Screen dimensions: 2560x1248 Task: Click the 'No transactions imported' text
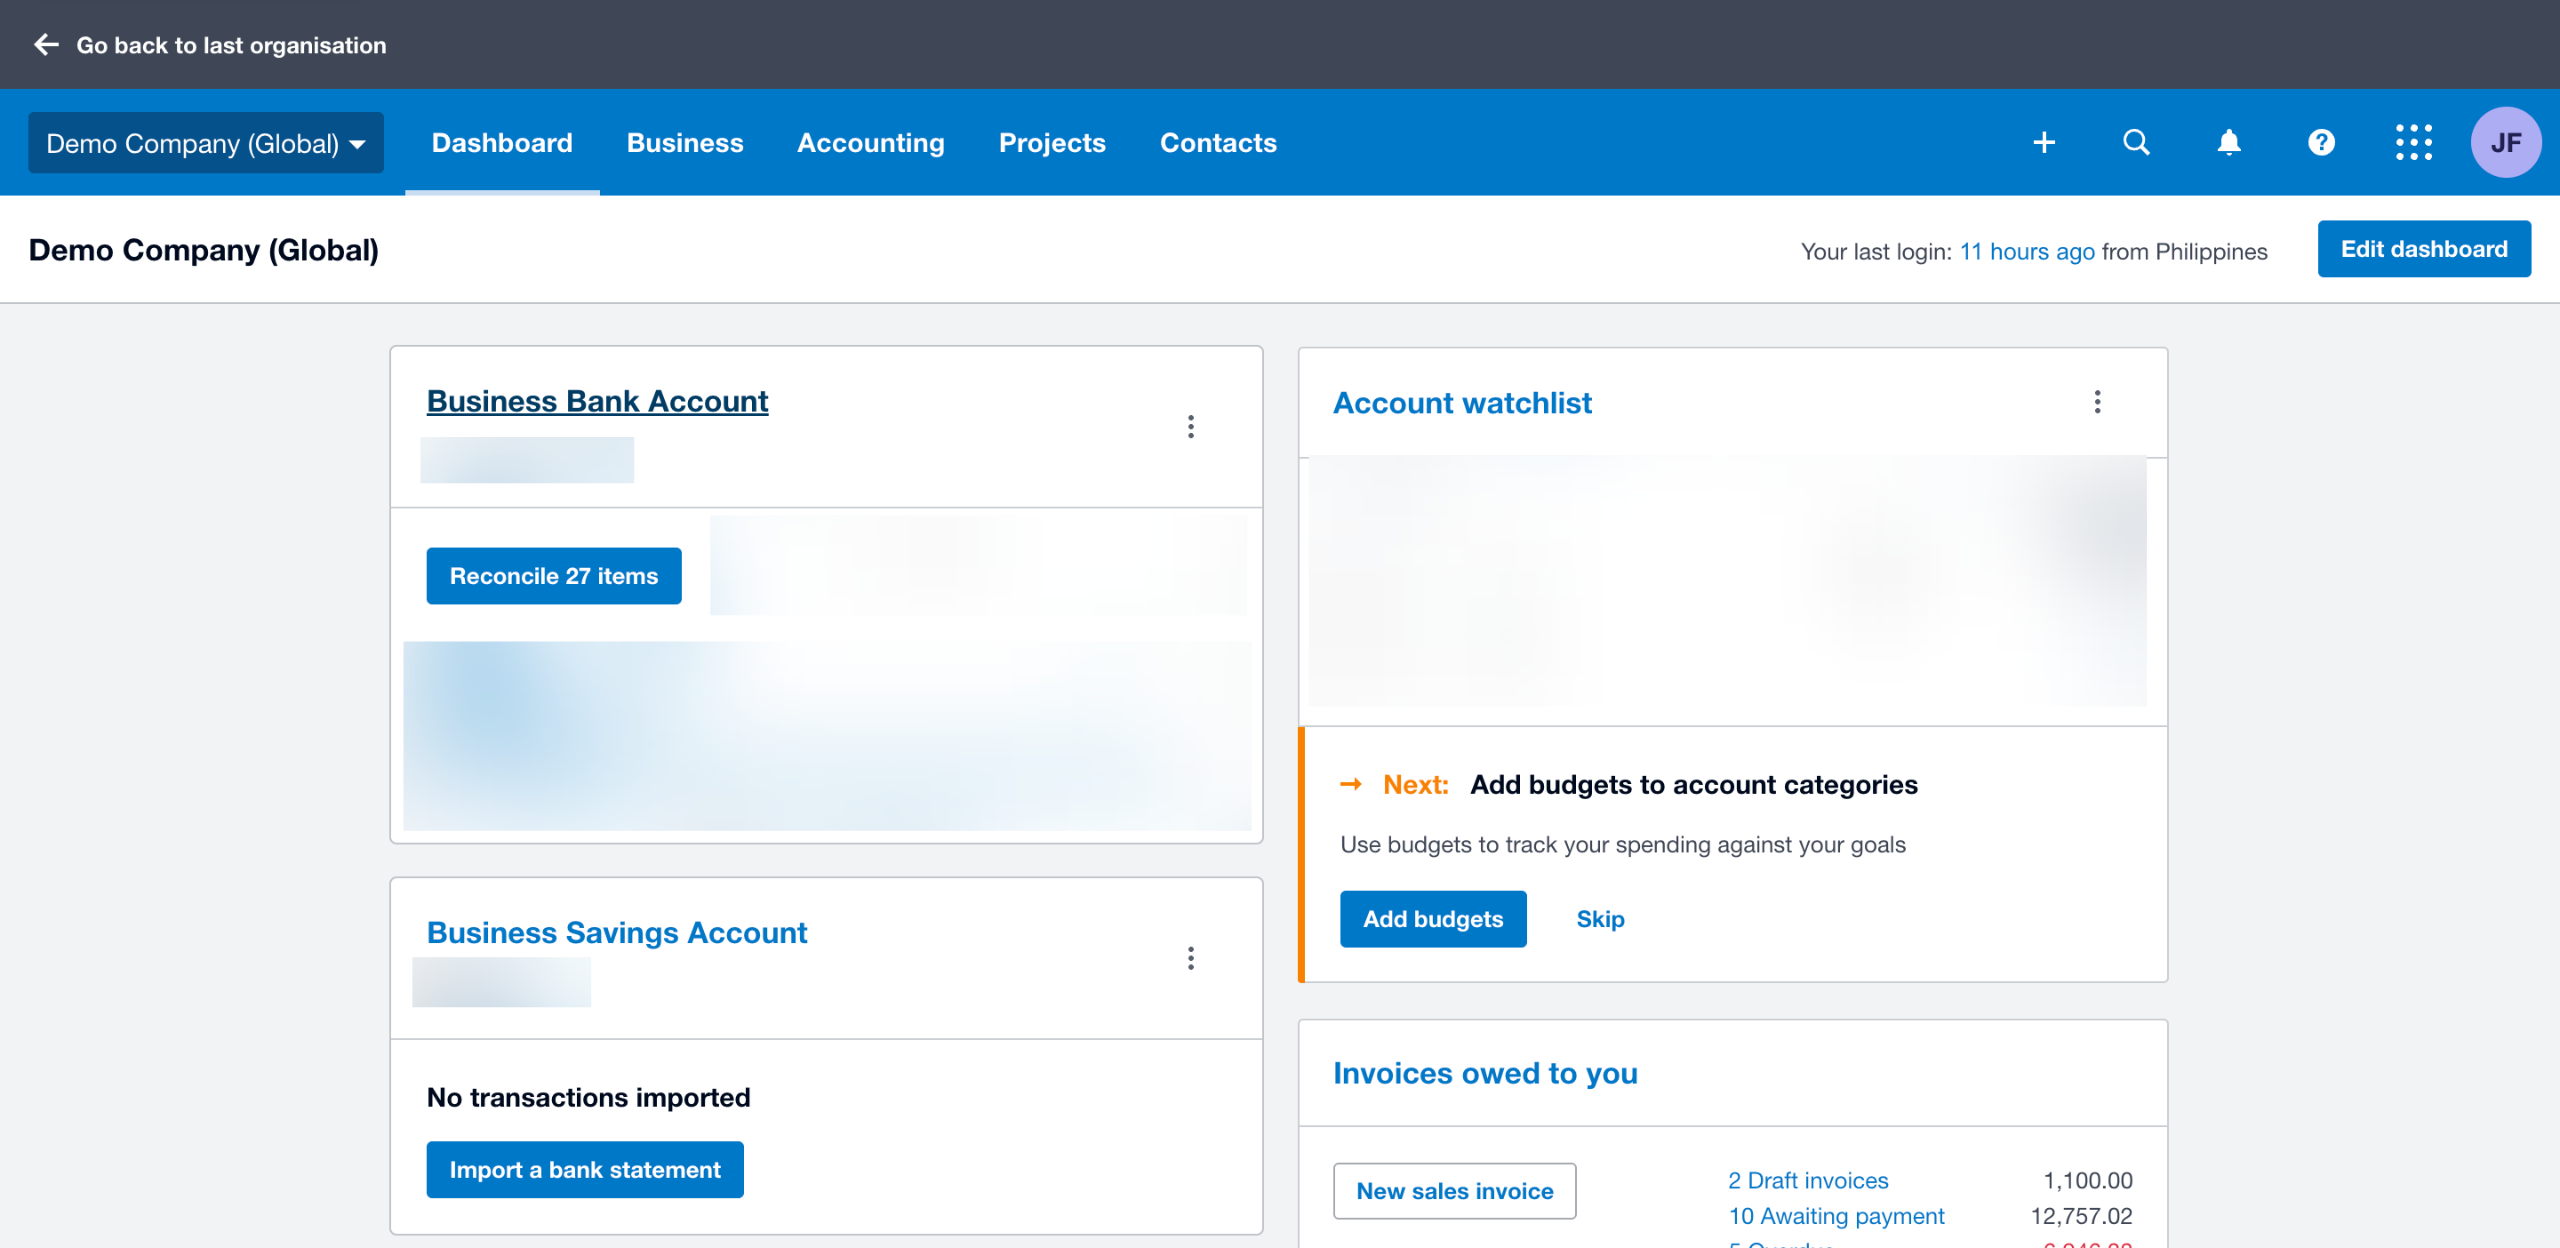(589, 1098)
